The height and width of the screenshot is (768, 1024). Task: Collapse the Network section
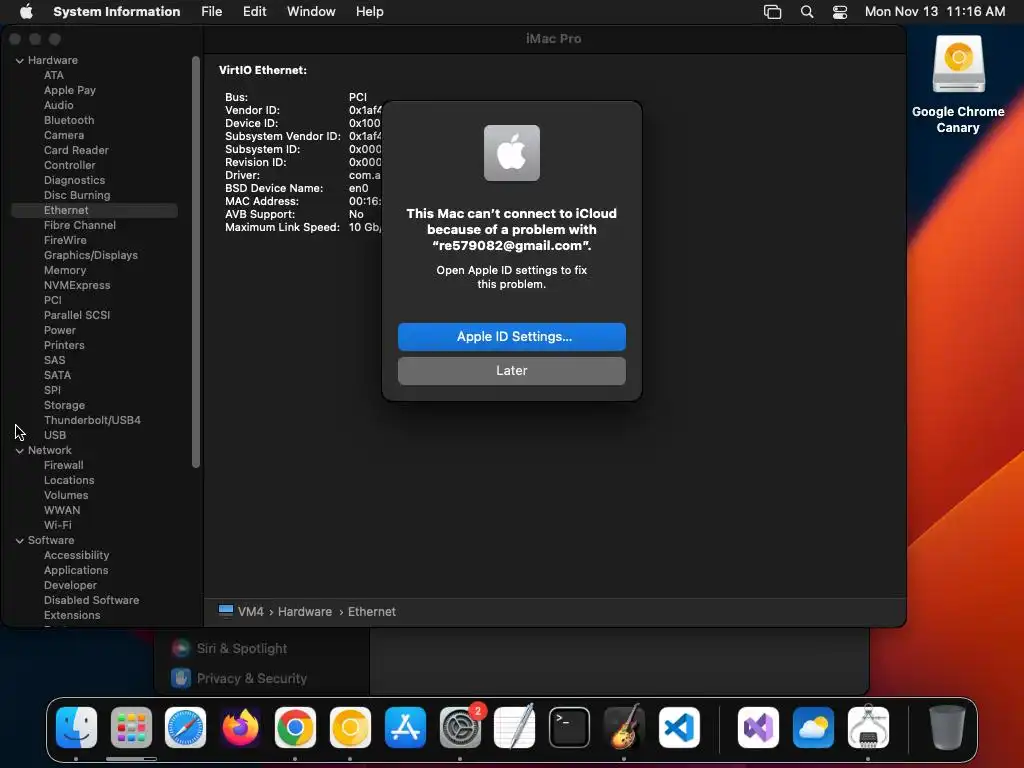[20, 451]
